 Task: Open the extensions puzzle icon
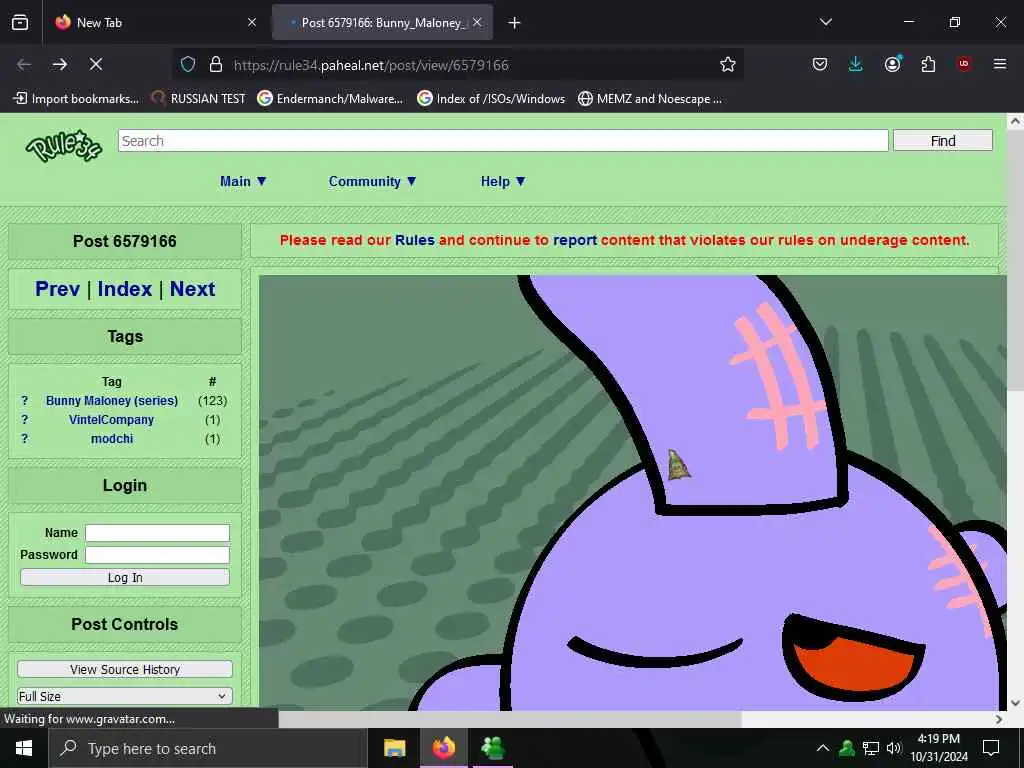[928, 64]
